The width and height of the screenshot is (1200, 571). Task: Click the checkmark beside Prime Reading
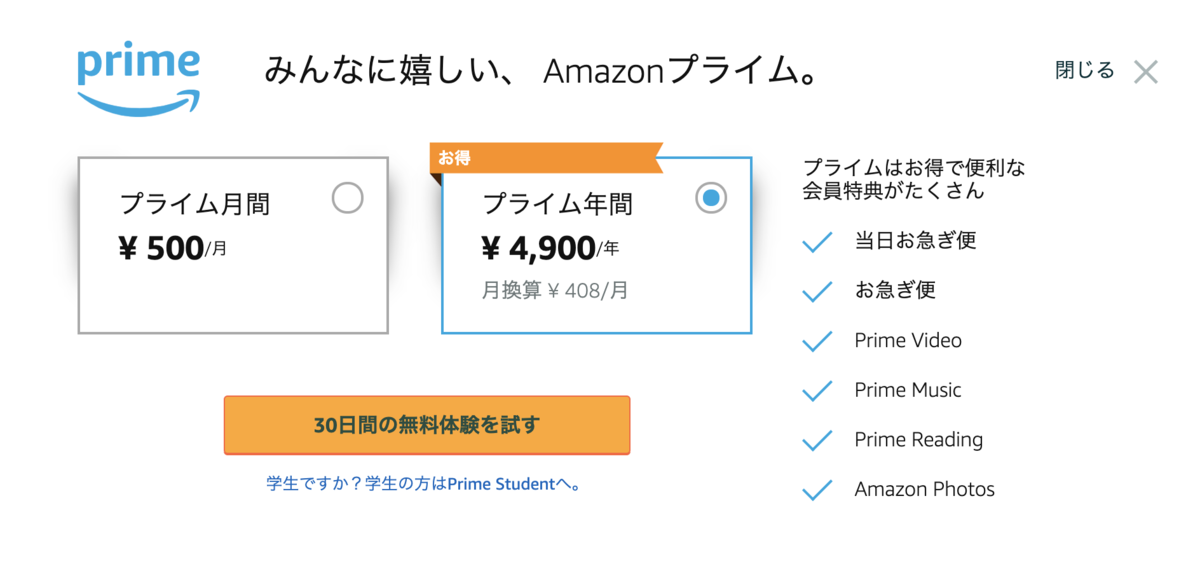tap(818, 440)
